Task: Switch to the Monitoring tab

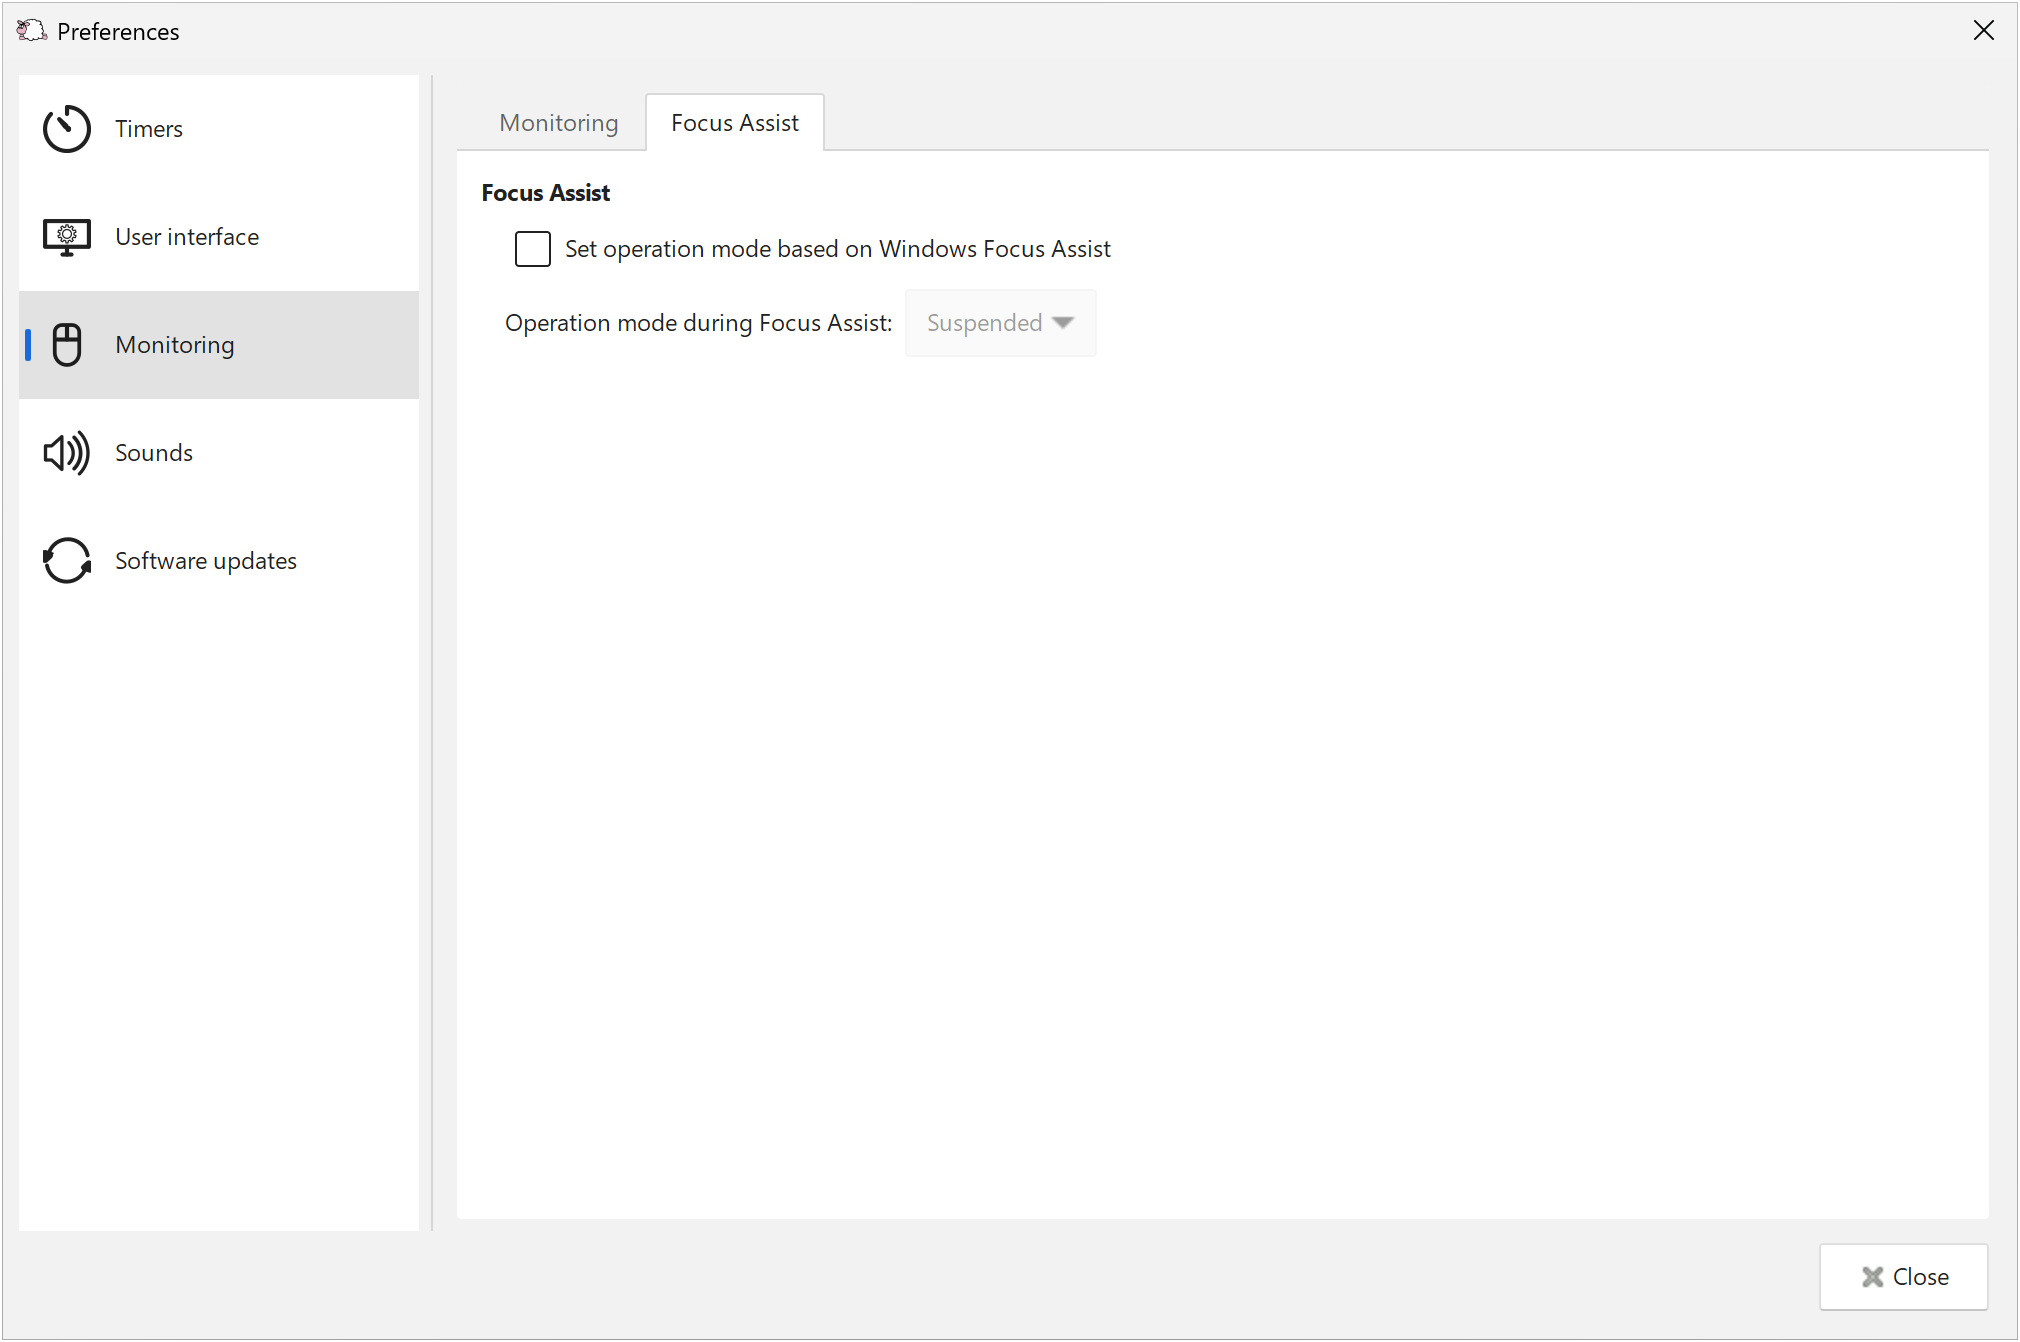Action: pyautogui.click(x=559, y=123)
